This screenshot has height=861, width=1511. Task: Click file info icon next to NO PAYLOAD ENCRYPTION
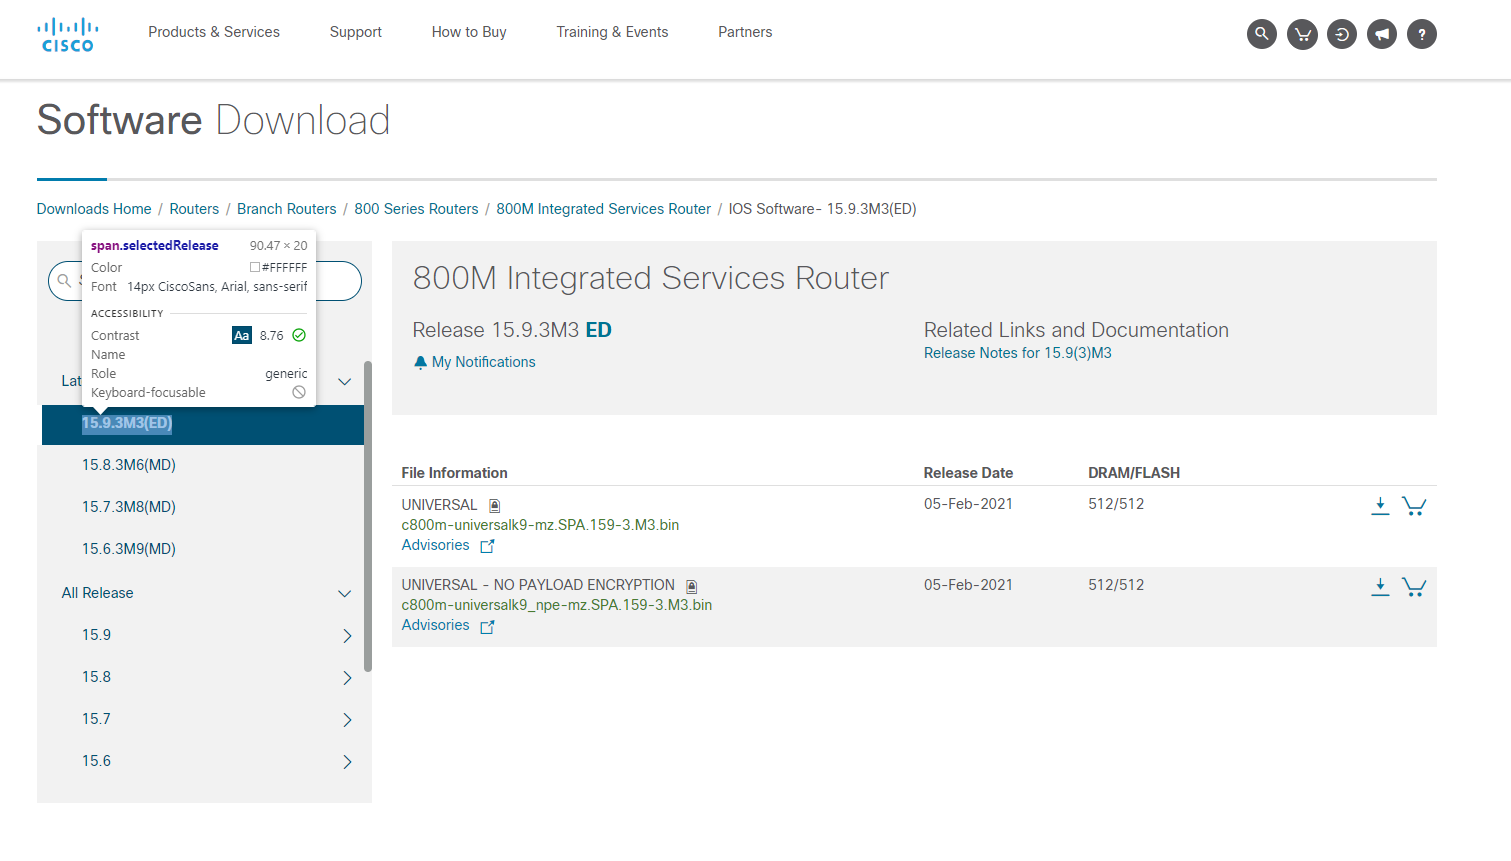691,586
